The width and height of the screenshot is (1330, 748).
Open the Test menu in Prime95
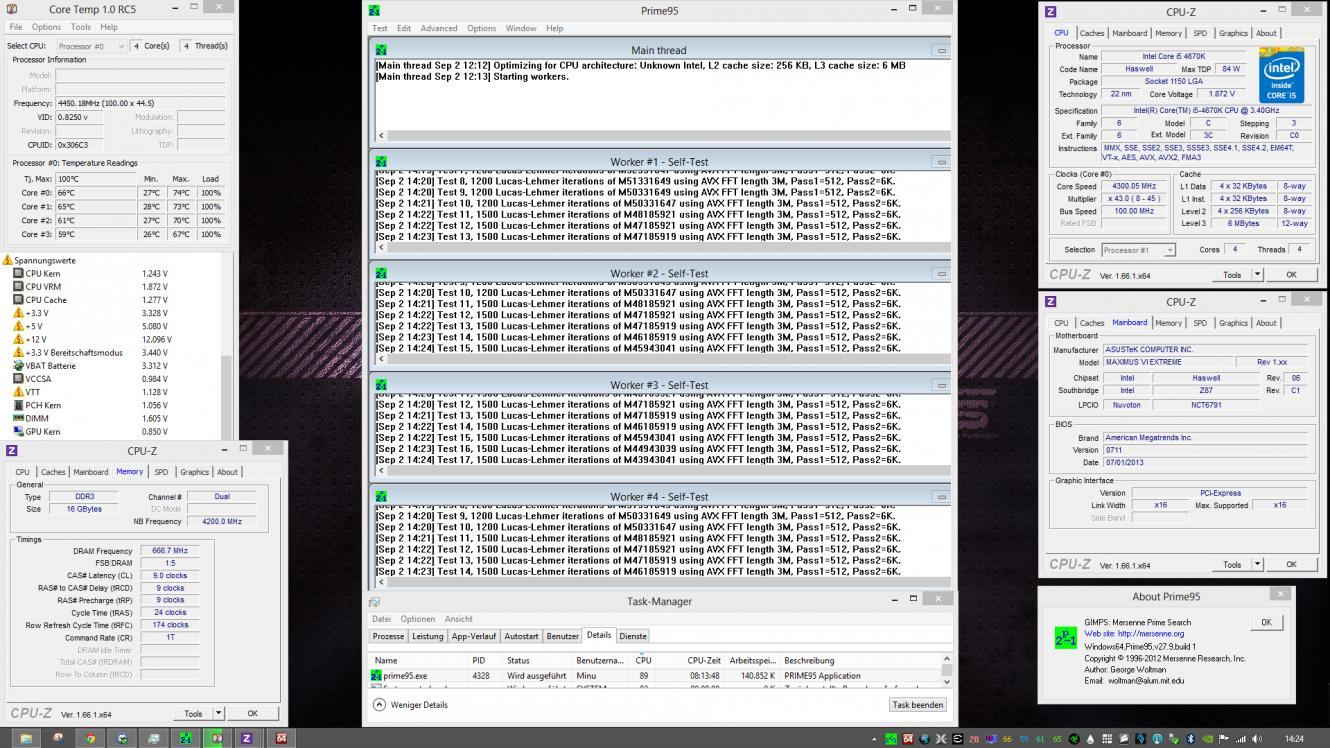(380, 28)
